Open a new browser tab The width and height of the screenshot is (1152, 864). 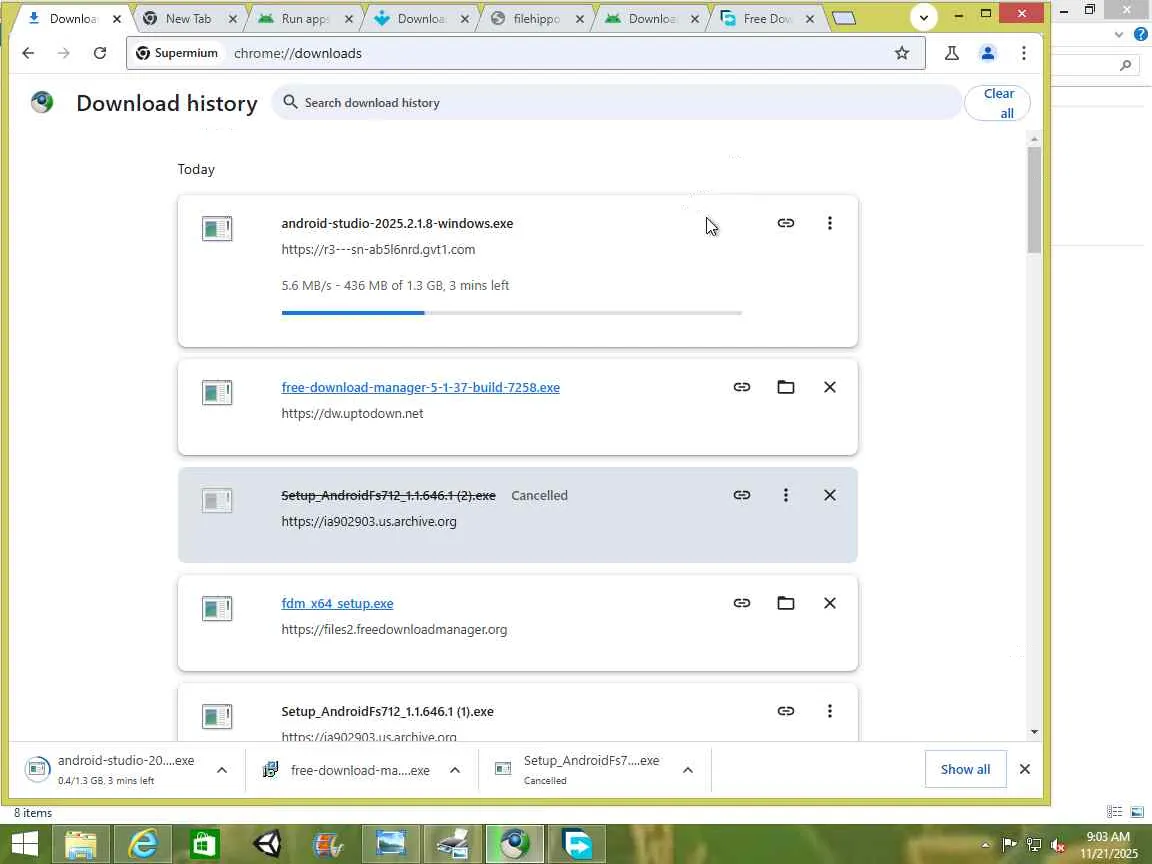click(844, 18)
